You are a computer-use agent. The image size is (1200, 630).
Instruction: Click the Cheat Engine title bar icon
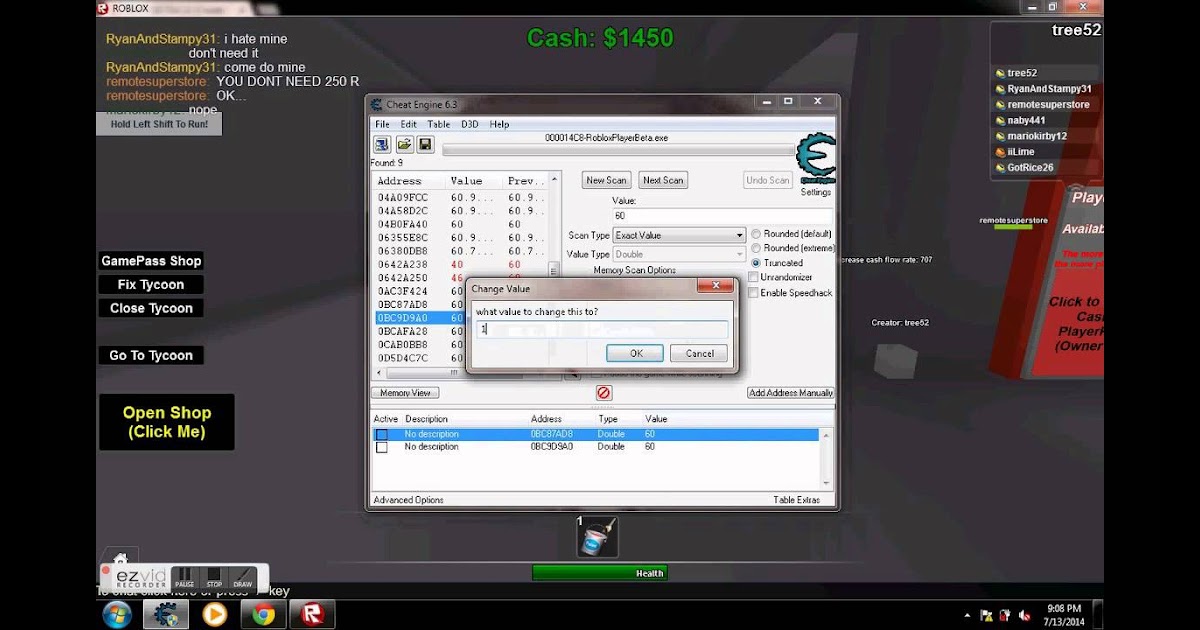point(377,104)
